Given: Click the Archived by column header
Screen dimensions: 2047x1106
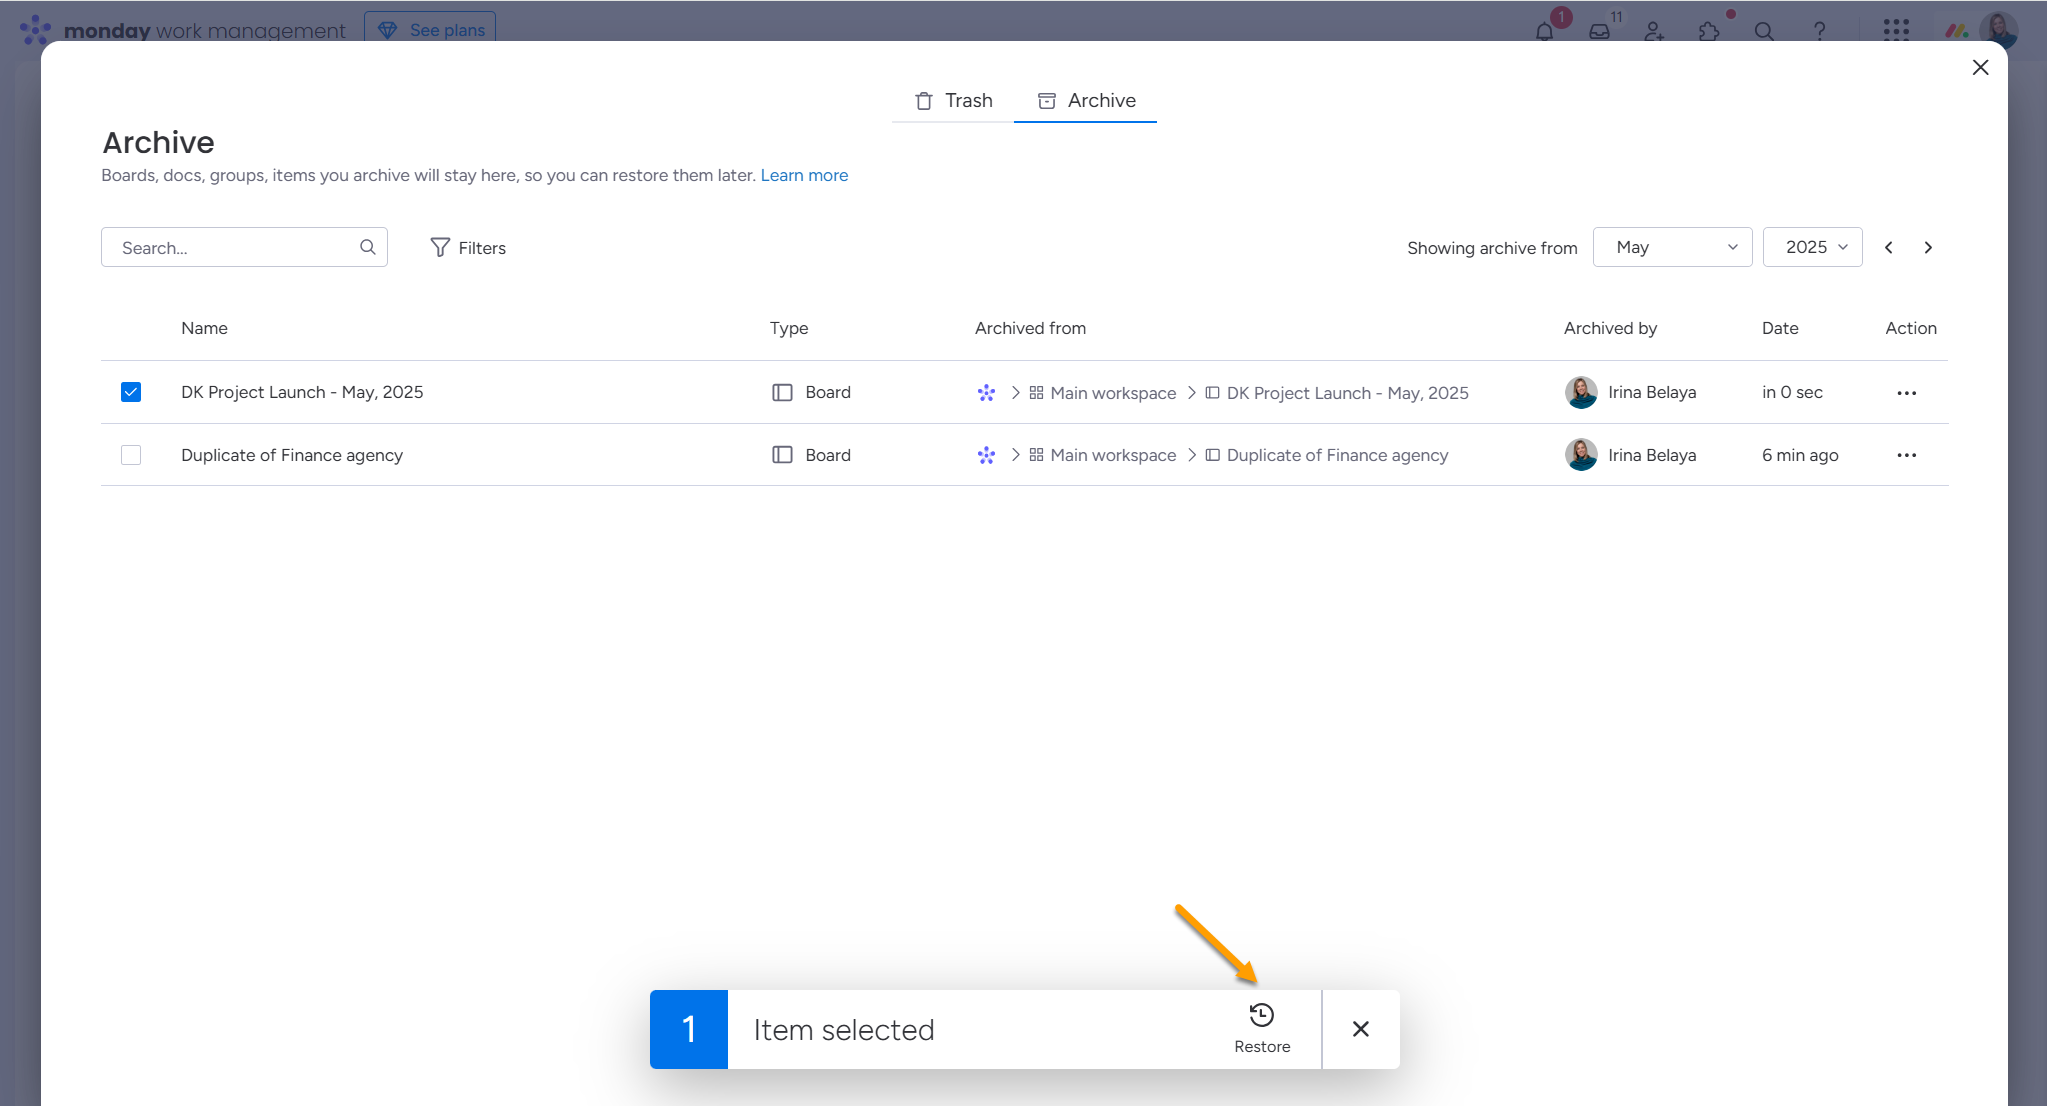Looking at the screenshot, I should 1610,328.
